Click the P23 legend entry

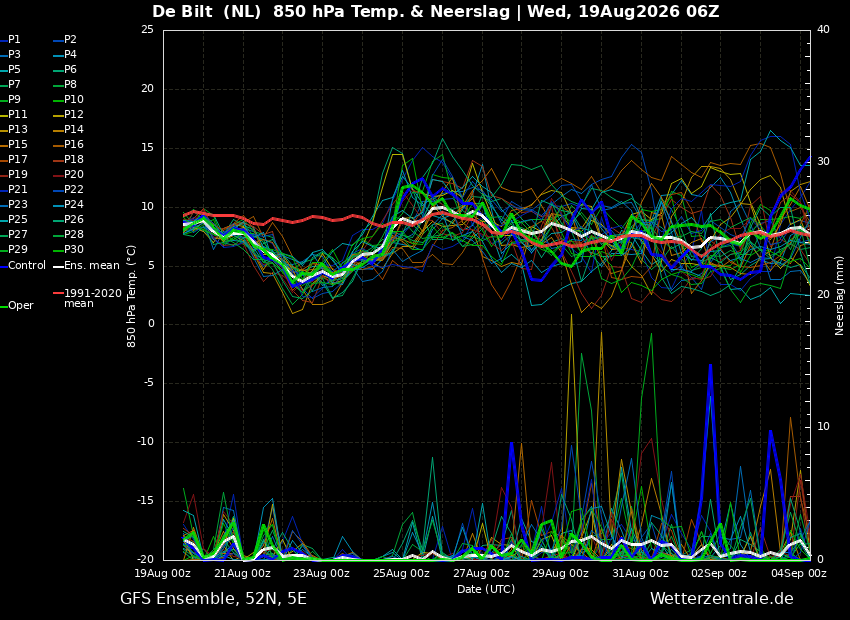(14, 205)
